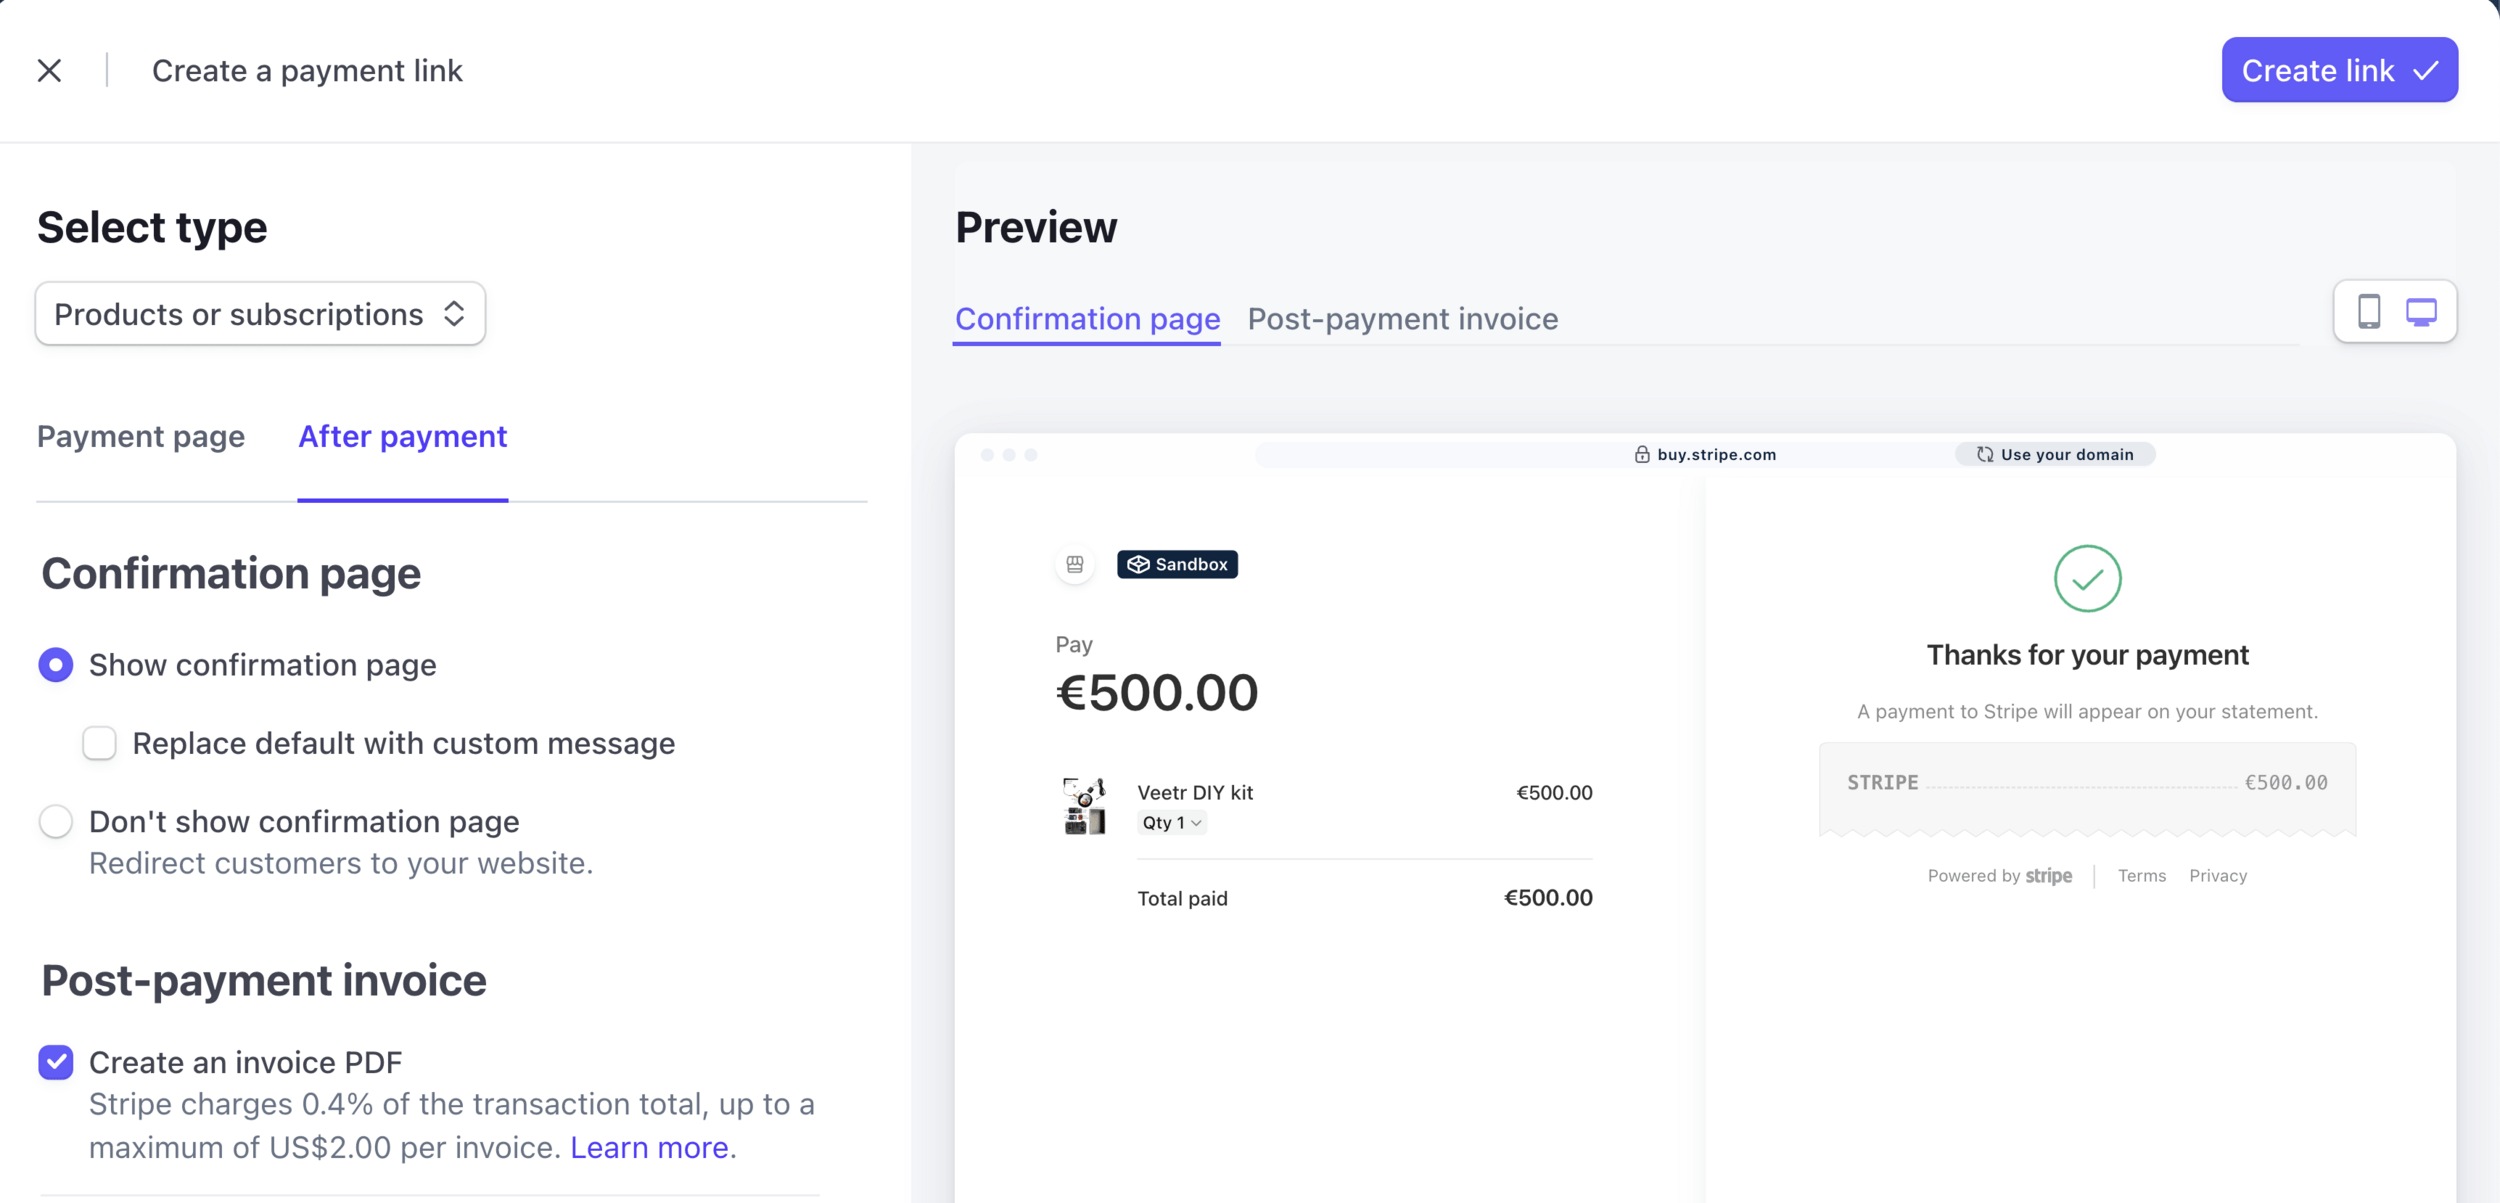Click the storefront icon next to Sandbox
Viewport: 2500px width, 1203px height.
point(1075,564)
